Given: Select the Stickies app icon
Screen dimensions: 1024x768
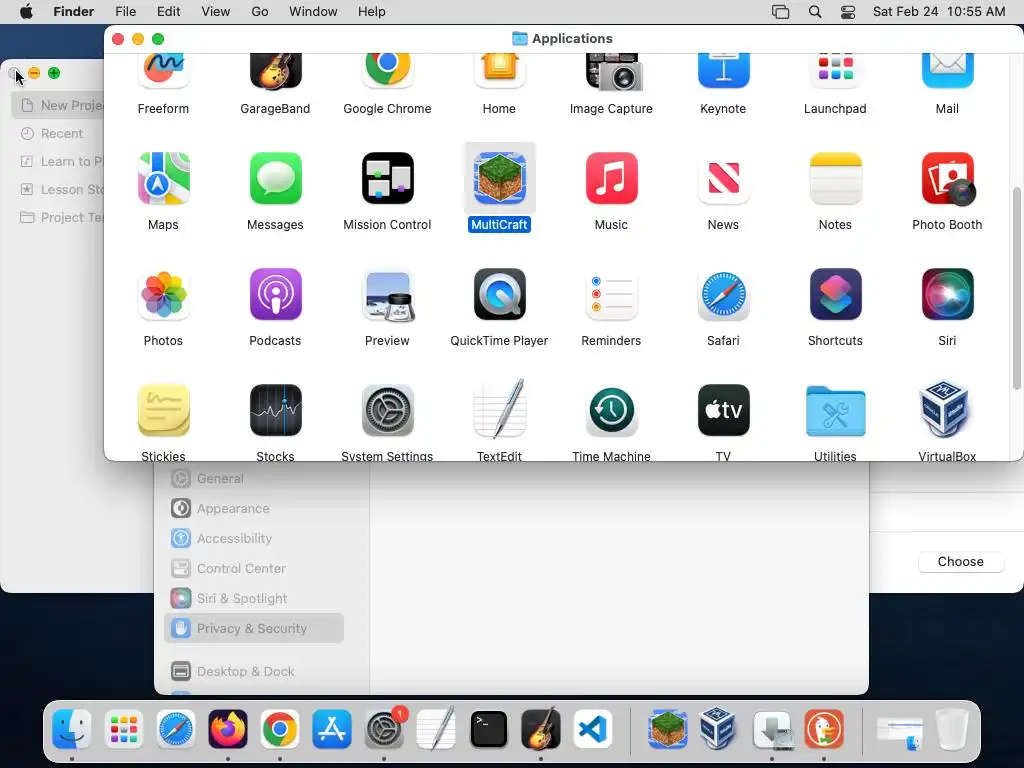Looking at the screenshot, I should pyautogui.click(x=163, y=410).
